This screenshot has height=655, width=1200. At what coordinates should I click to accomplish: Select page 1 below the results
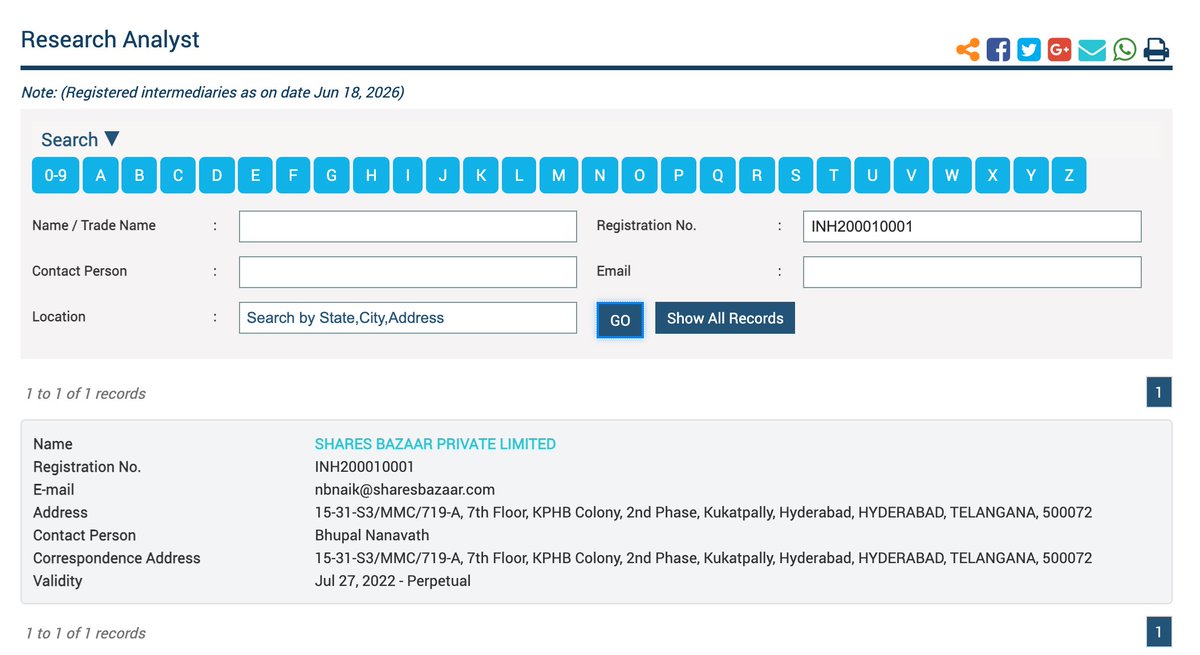(1159, 632)
